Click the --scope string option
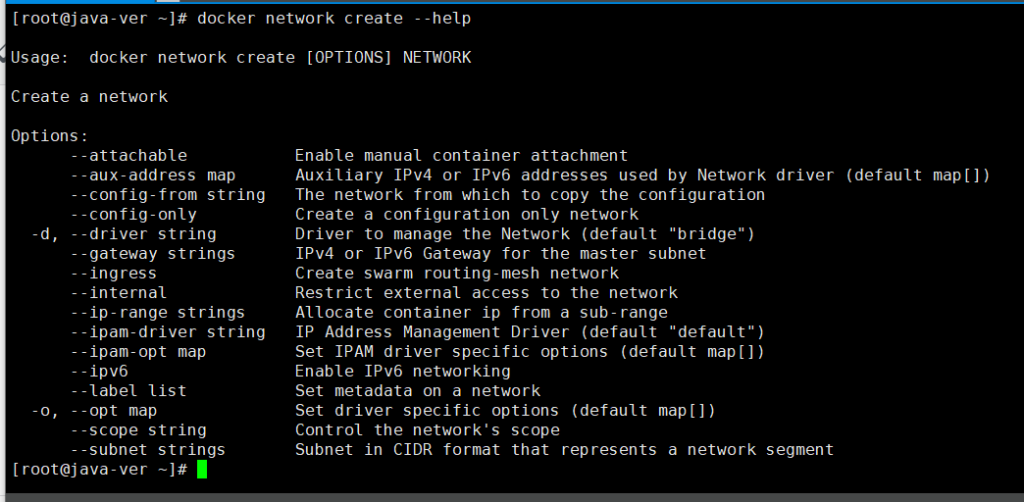Viewport: 1024px width, 502px height. tap(138, 430)
